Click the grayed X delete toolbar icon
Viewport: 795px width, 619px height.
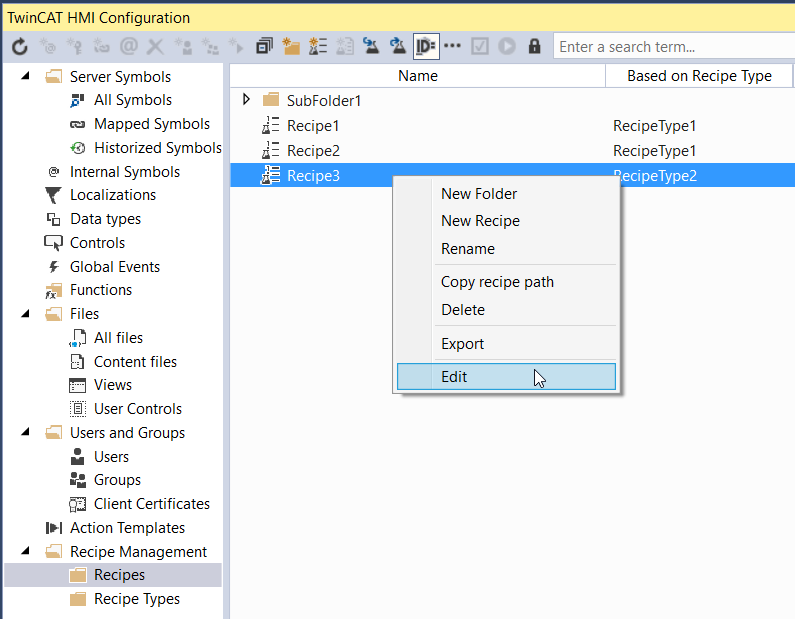pos(155,47)
